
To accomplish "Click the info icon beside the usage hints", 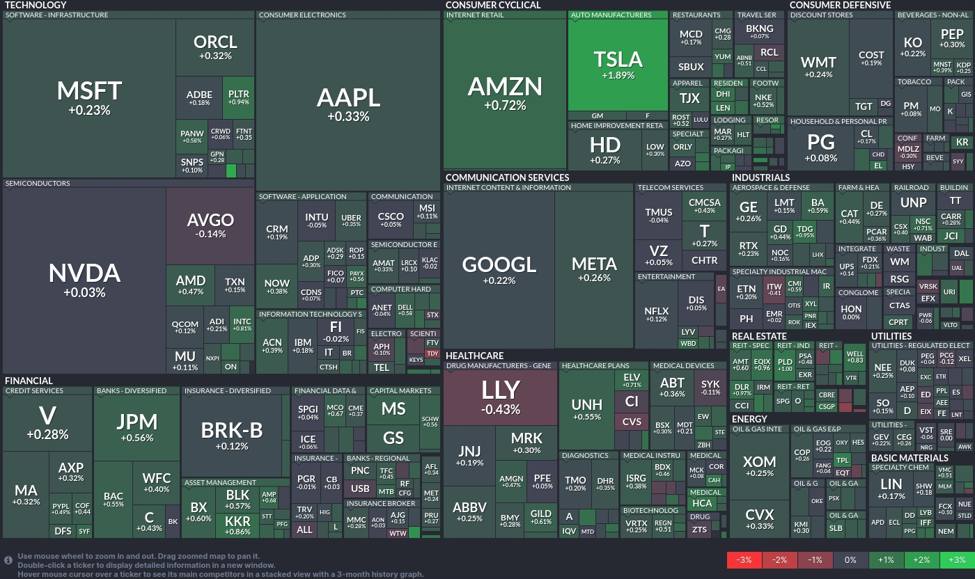I will 9,560.
